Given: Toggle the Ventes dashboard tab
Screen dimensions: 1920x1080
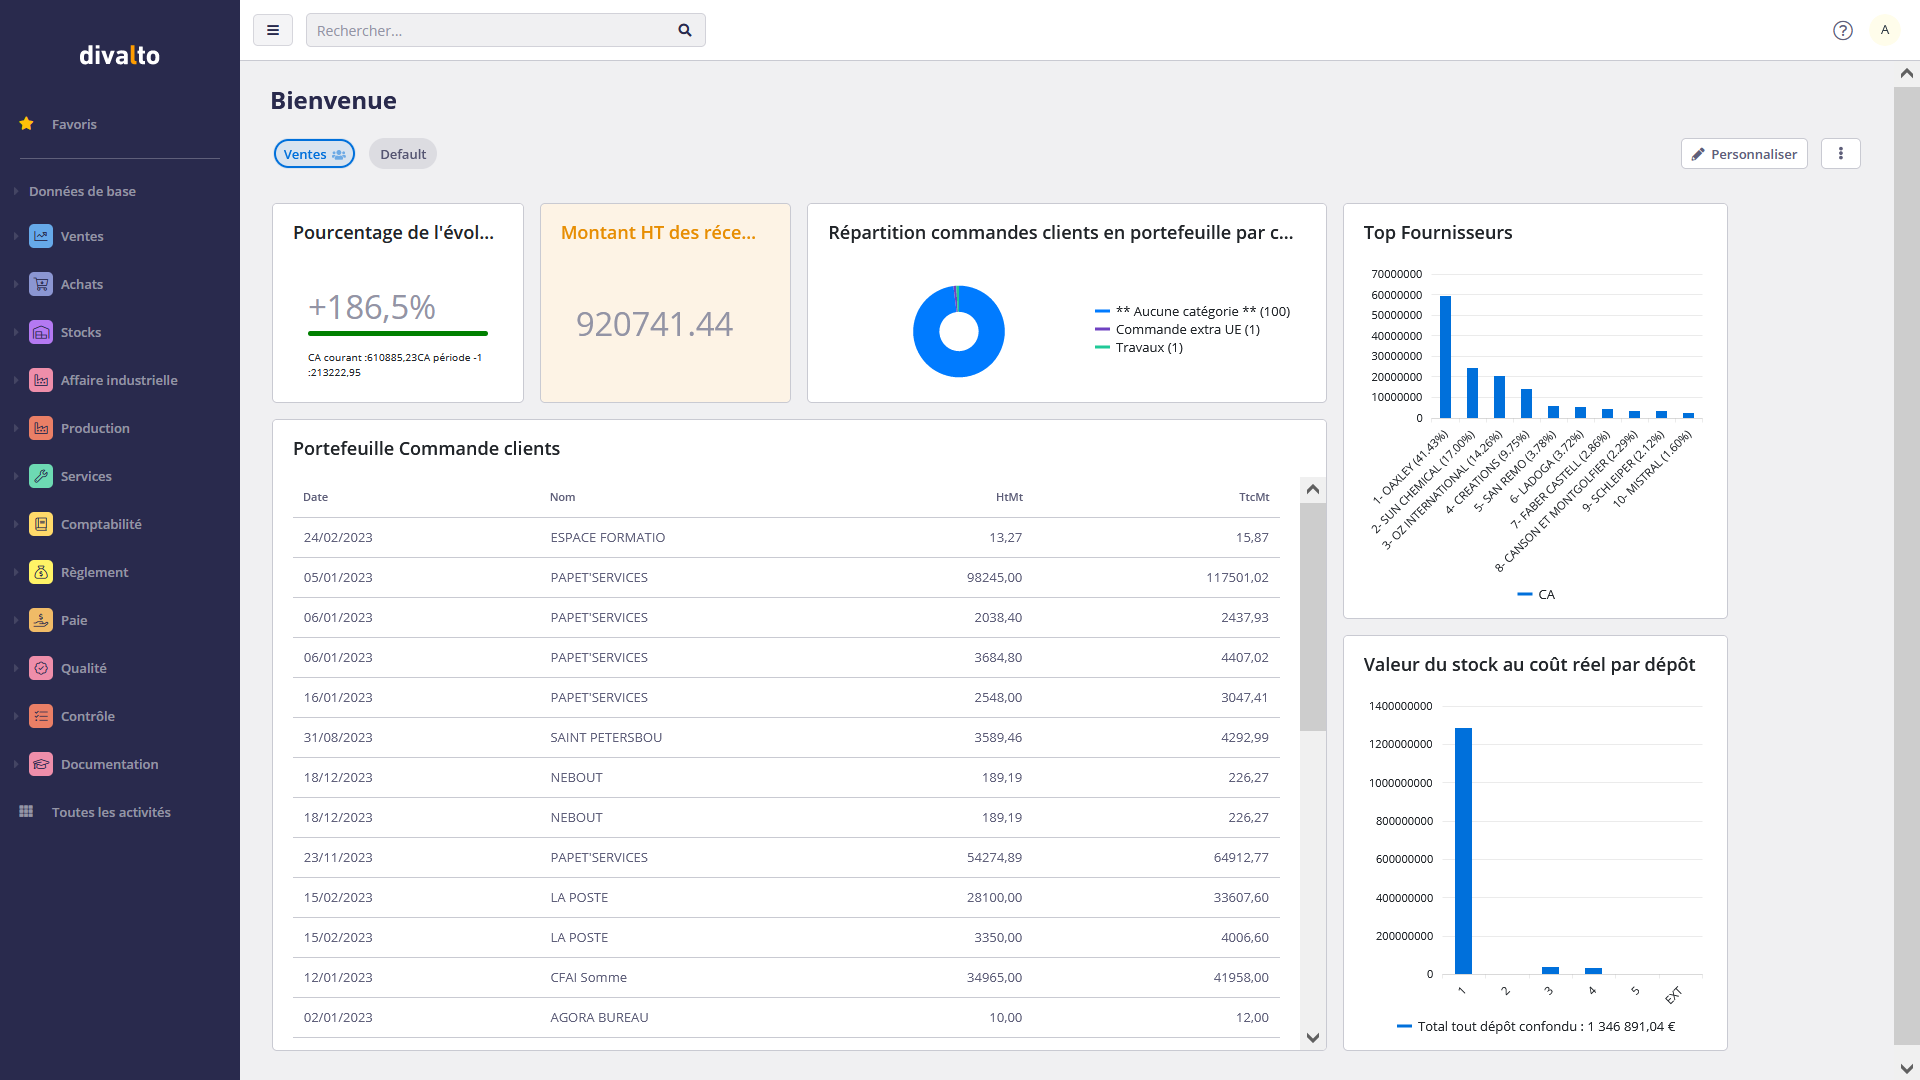Looking at the screenshot, I should [314, 154].
